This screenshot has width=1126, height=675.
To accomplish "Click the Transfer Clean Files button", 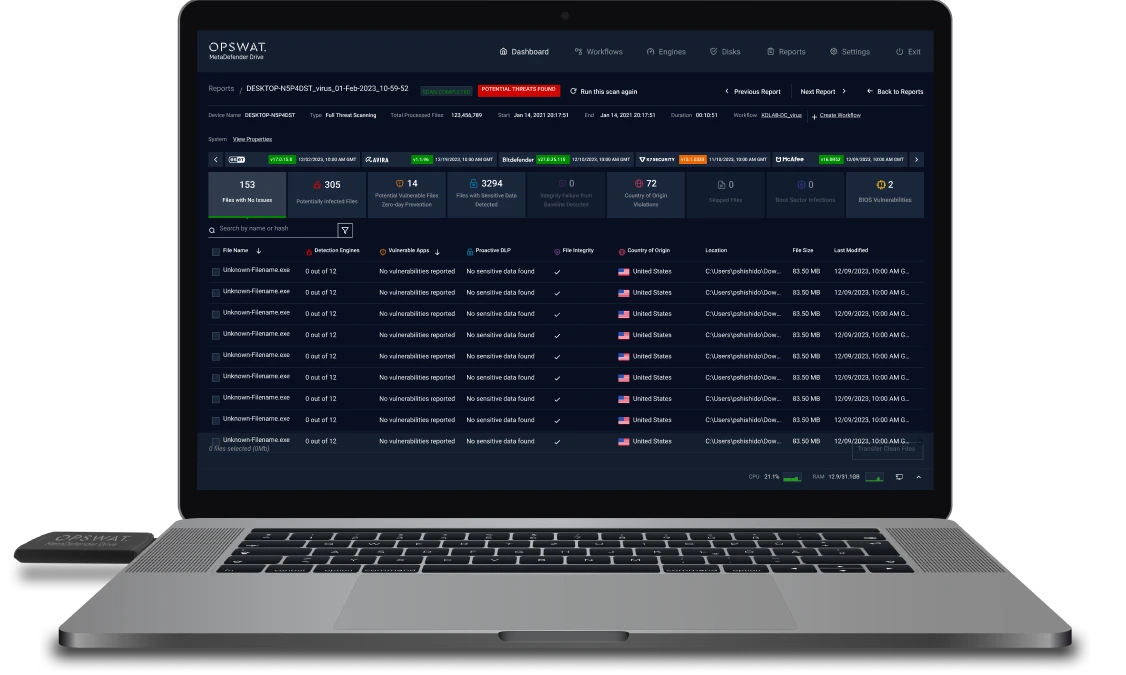I will 887,450.
